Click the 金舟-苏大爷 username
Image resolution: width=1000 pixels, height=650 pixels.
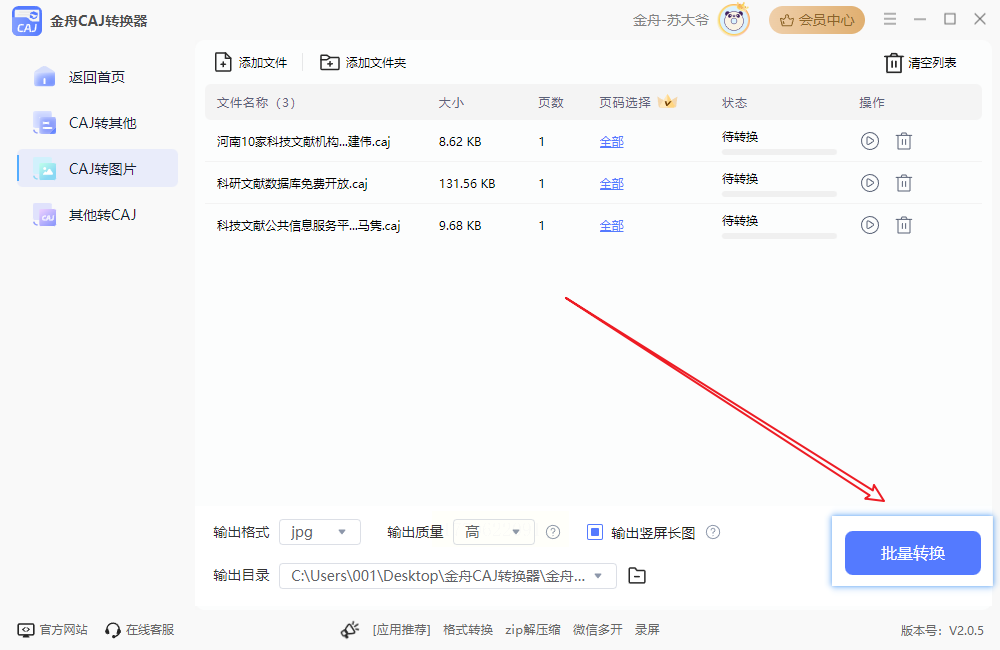[x=670, y=20]
